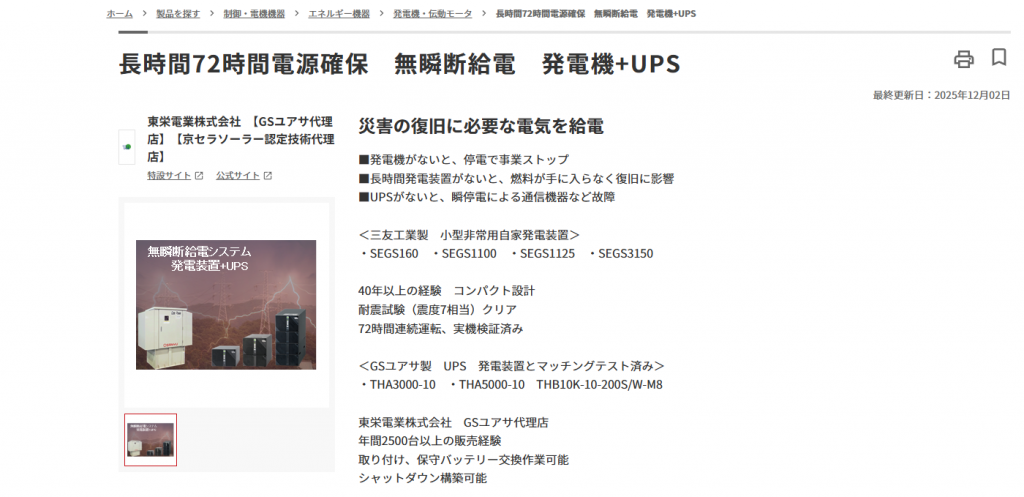Screen dimensions: 1024x497
Task: Bookmark this product page
Action: [998, 58]
